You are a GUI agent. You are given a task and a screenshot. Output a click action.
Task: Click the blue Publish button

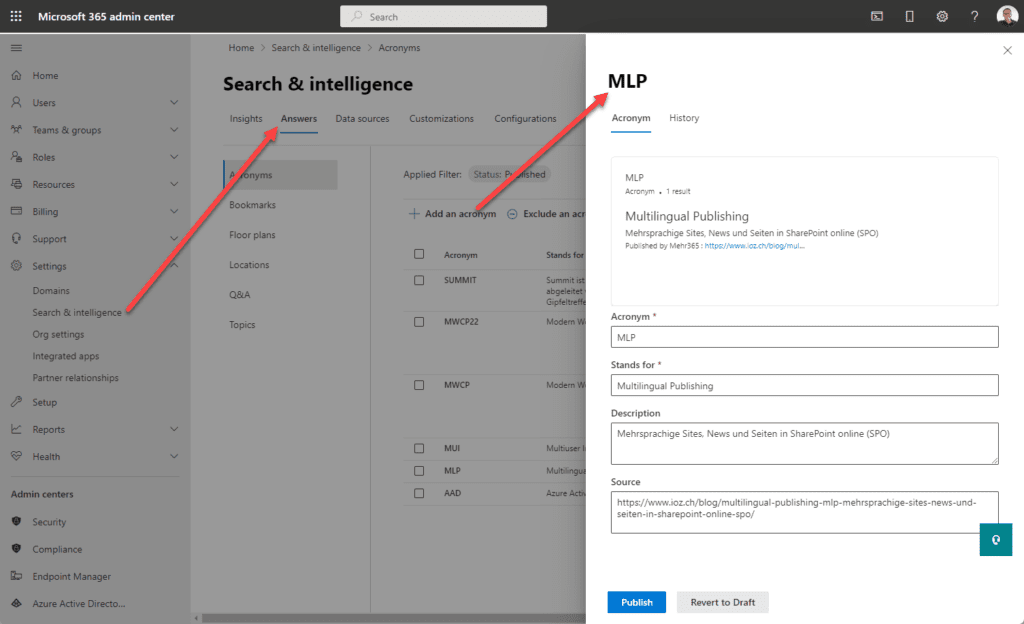pyautogui.click(x=636, y=602)
